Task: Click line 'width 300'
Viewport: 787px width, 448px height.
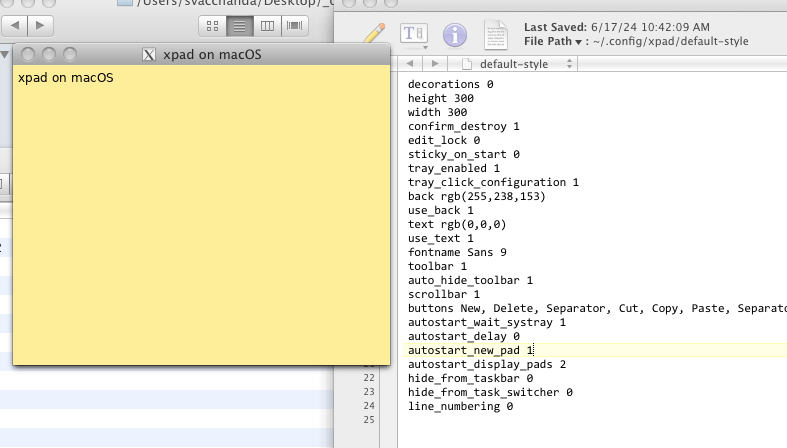Action: coord(437,112)
